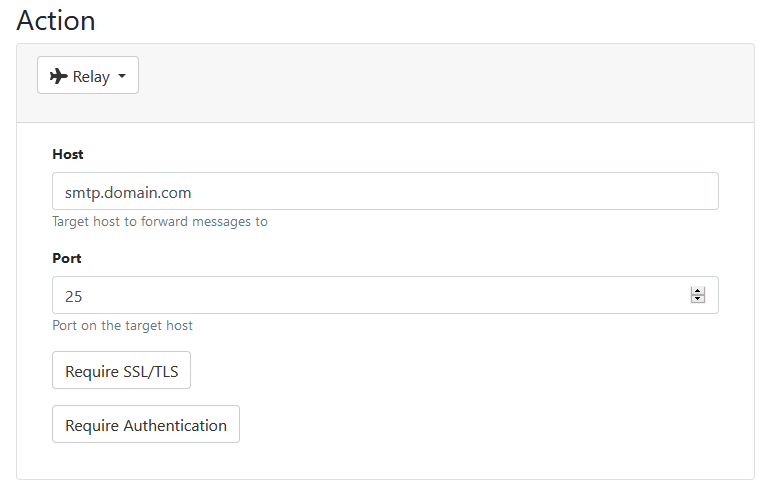Click the "Target host to forward messages to" hint
Image resolution: width=766 pixels, height=488 pixels.
tap(160, 221)
